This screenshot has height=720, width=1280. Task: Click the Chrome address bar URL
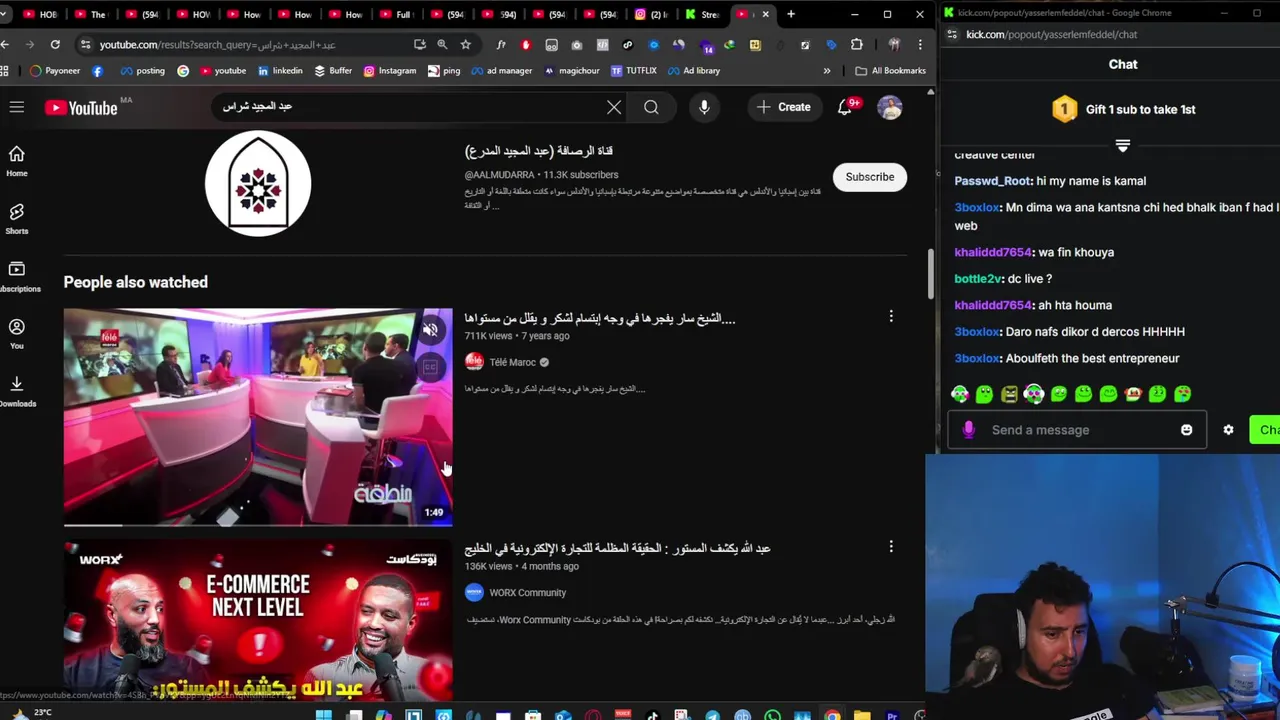[x=218, y=45]
